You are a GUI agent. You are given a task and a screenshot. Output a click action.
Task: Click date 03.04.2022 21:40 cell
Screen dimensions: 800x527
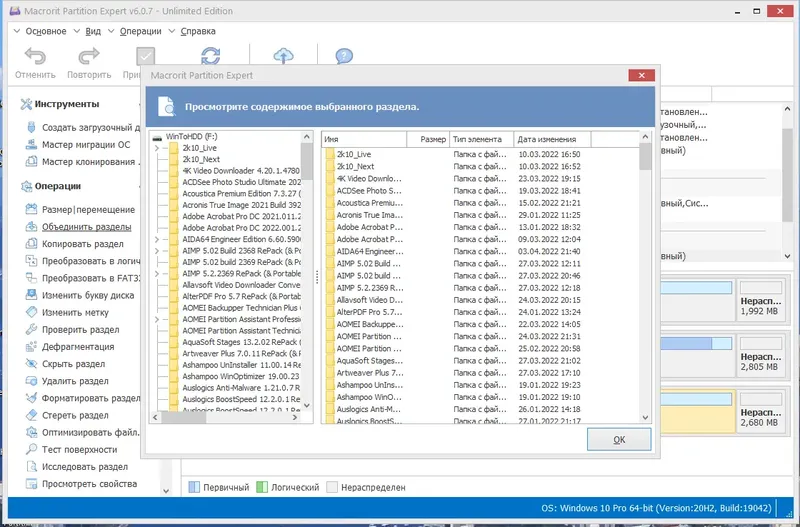click(x=549, y=252)
